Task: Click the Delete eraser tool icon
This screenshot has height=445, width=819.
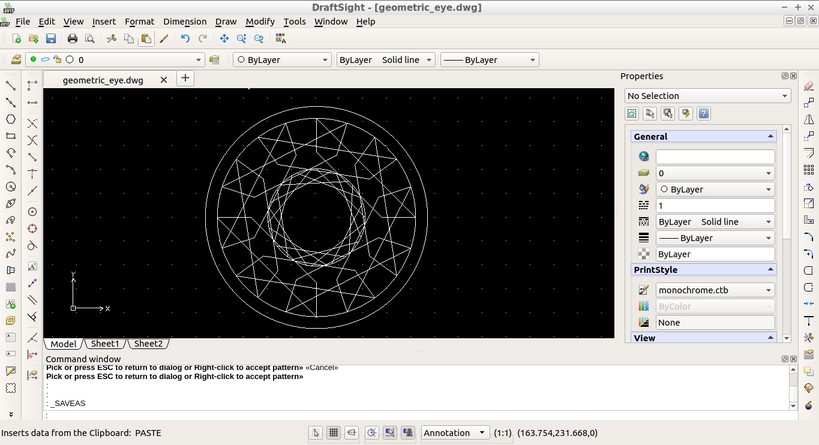Action: coord(809,86)
